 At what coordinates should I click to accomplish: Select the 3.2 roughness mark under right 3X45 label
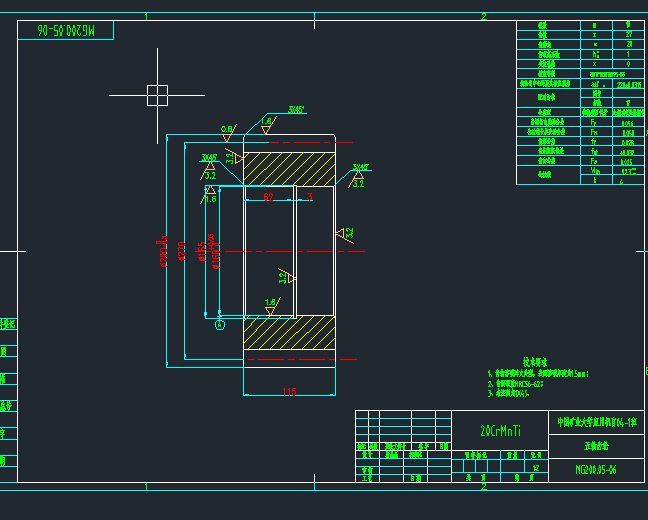click(x=357, y=180)
